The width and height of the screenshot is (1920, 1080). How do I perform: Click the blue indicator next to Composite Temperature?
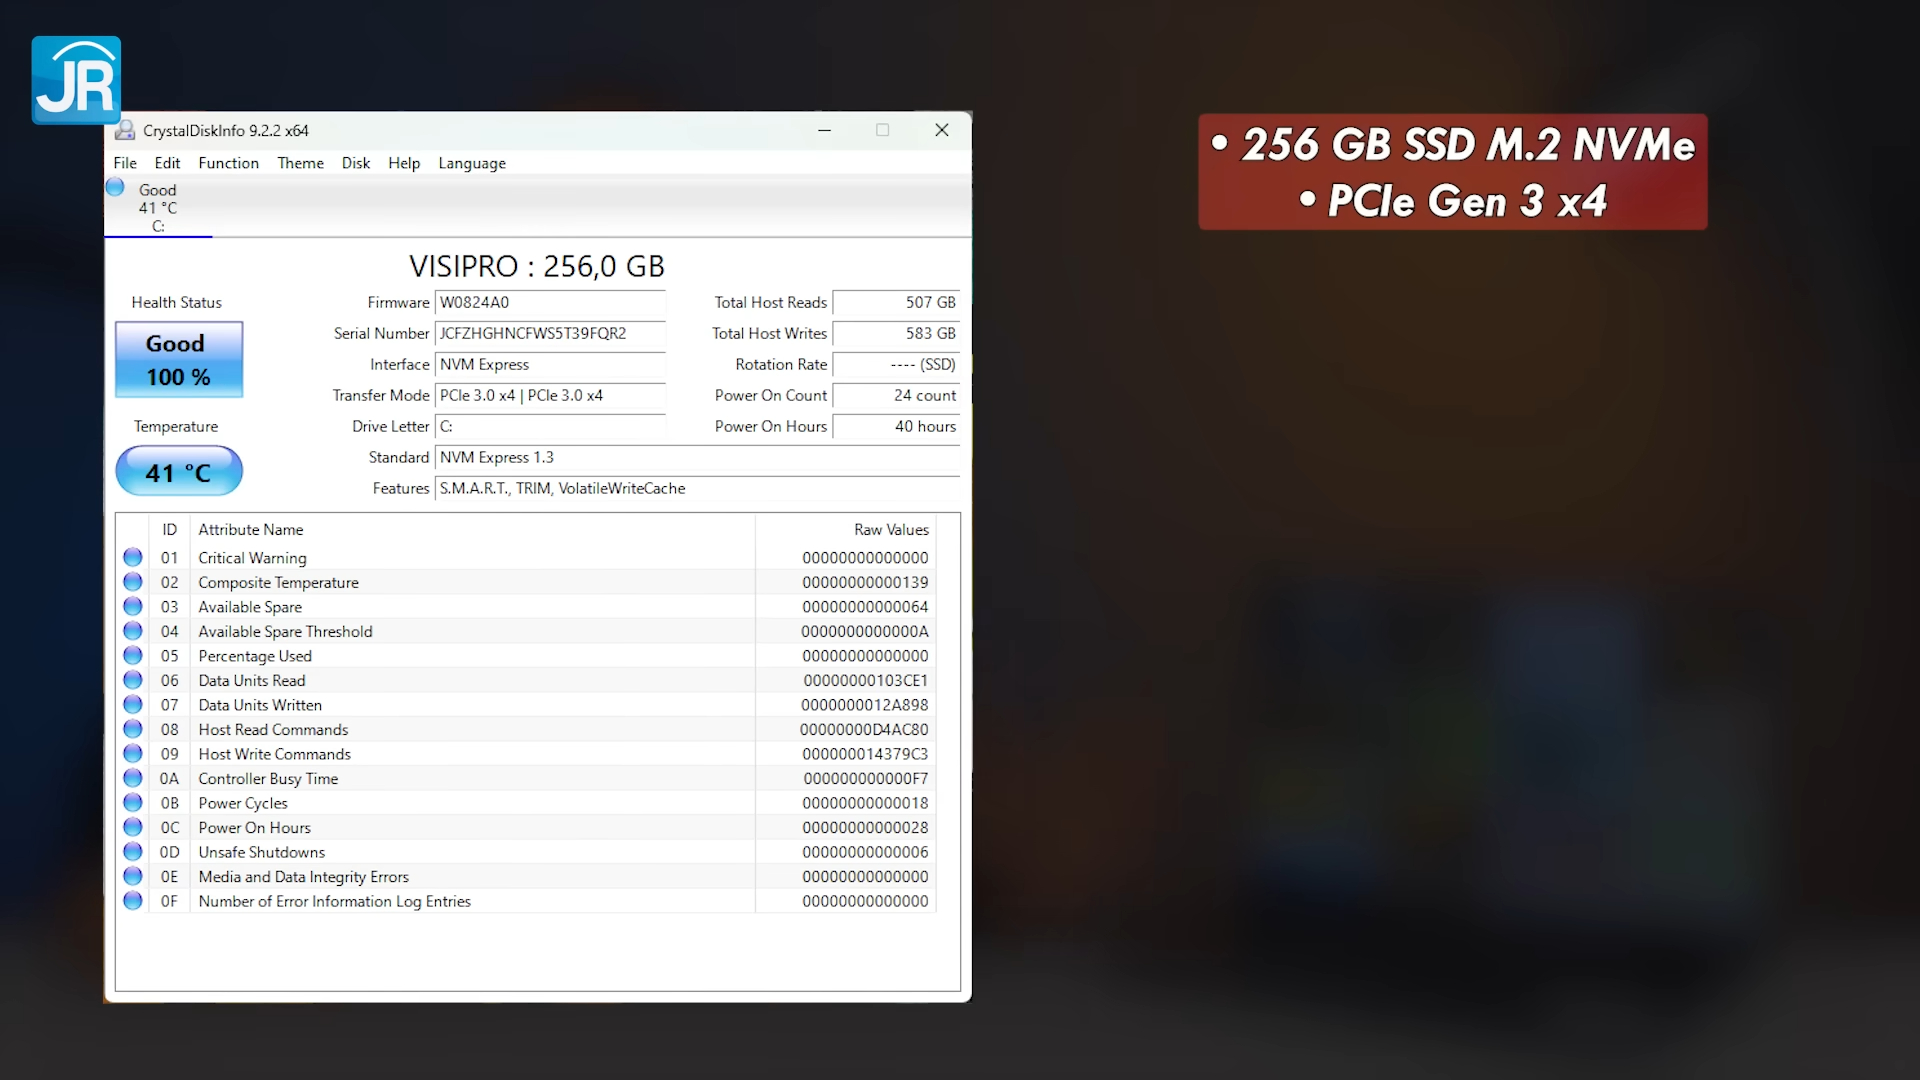(133, 581)
